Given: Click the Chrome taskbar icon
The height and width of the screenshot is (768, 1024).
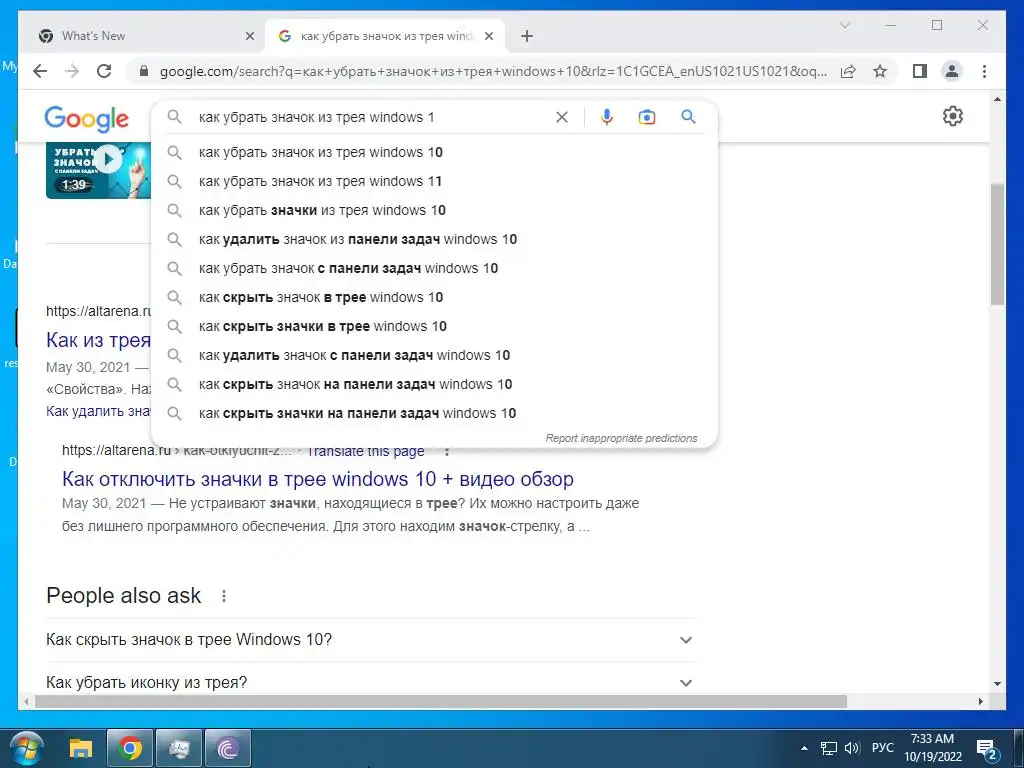Looking at the screenshot, I should (x=130, y=748).
